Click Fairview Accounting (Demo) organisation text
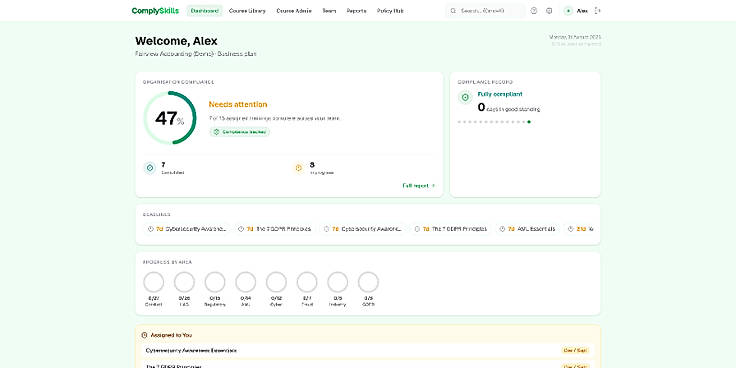 [x=174, y=54]
